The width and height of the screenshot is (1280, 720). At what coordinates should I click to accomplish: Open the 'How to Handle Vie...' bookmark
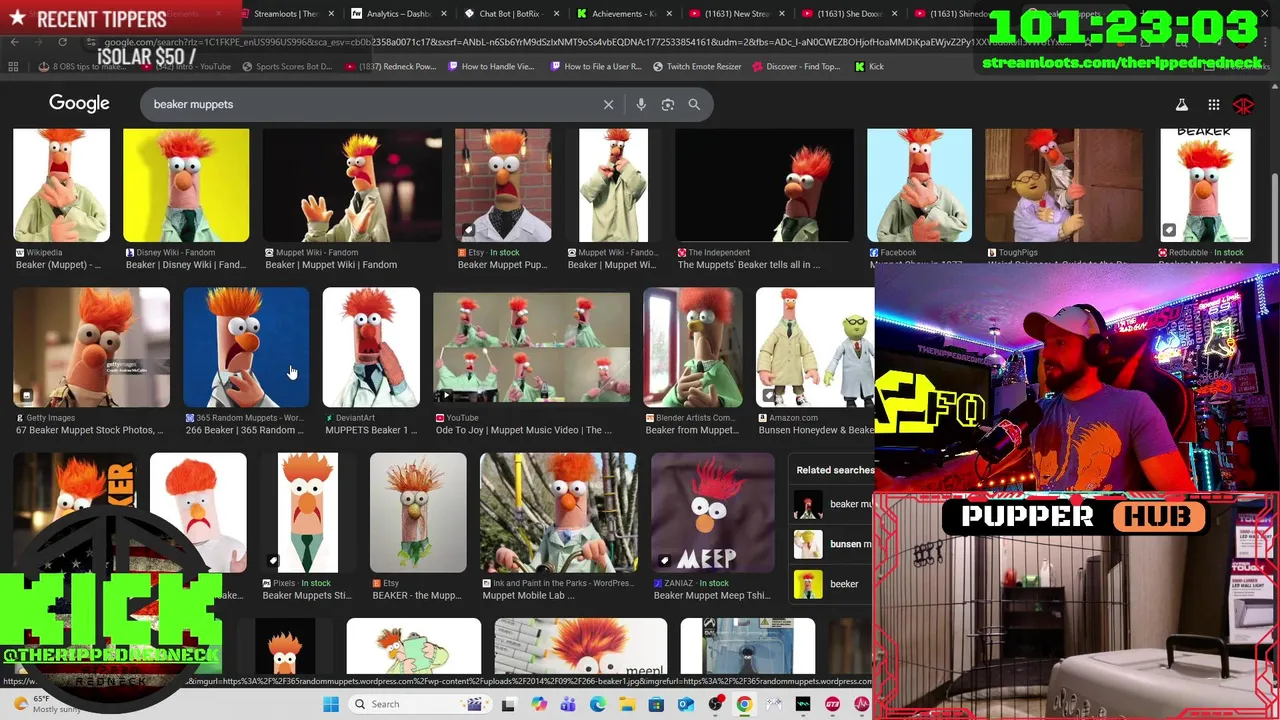click(x=491, y=66)
